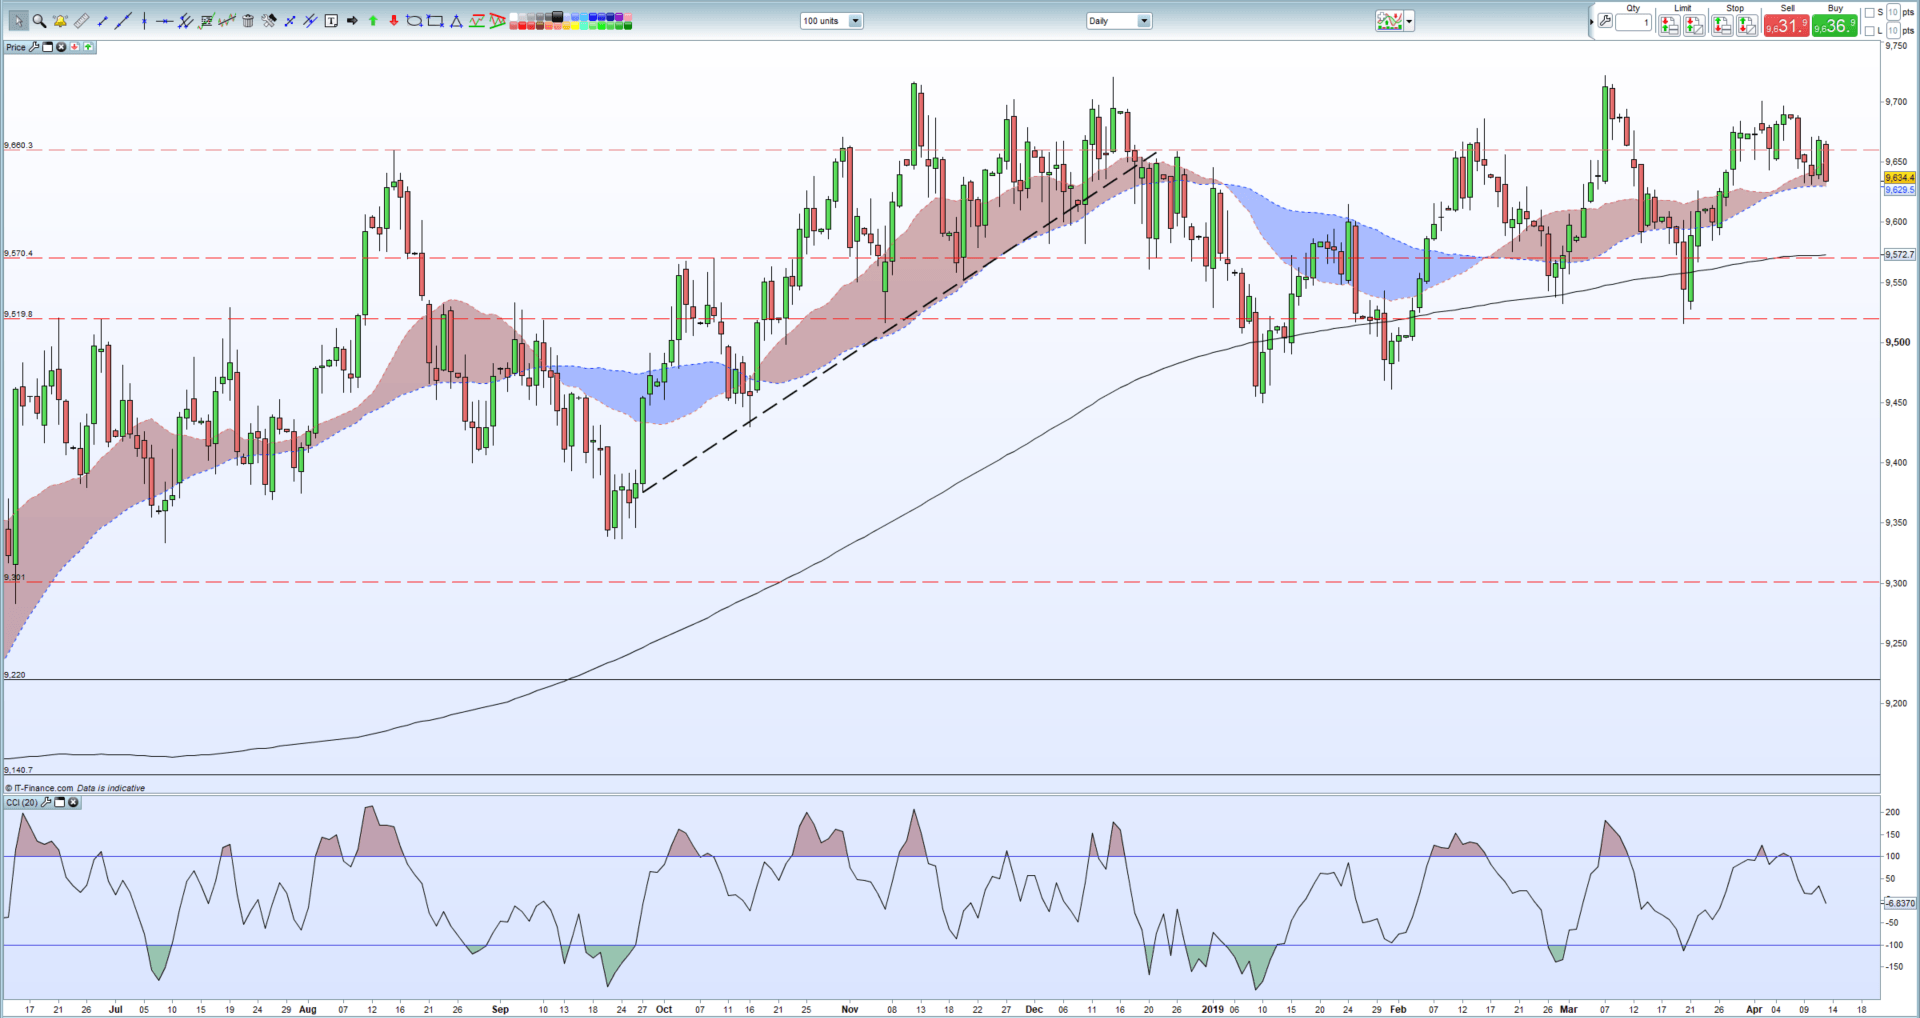
Task: Insert a red down arrow marker
Action: coord(394,21)
